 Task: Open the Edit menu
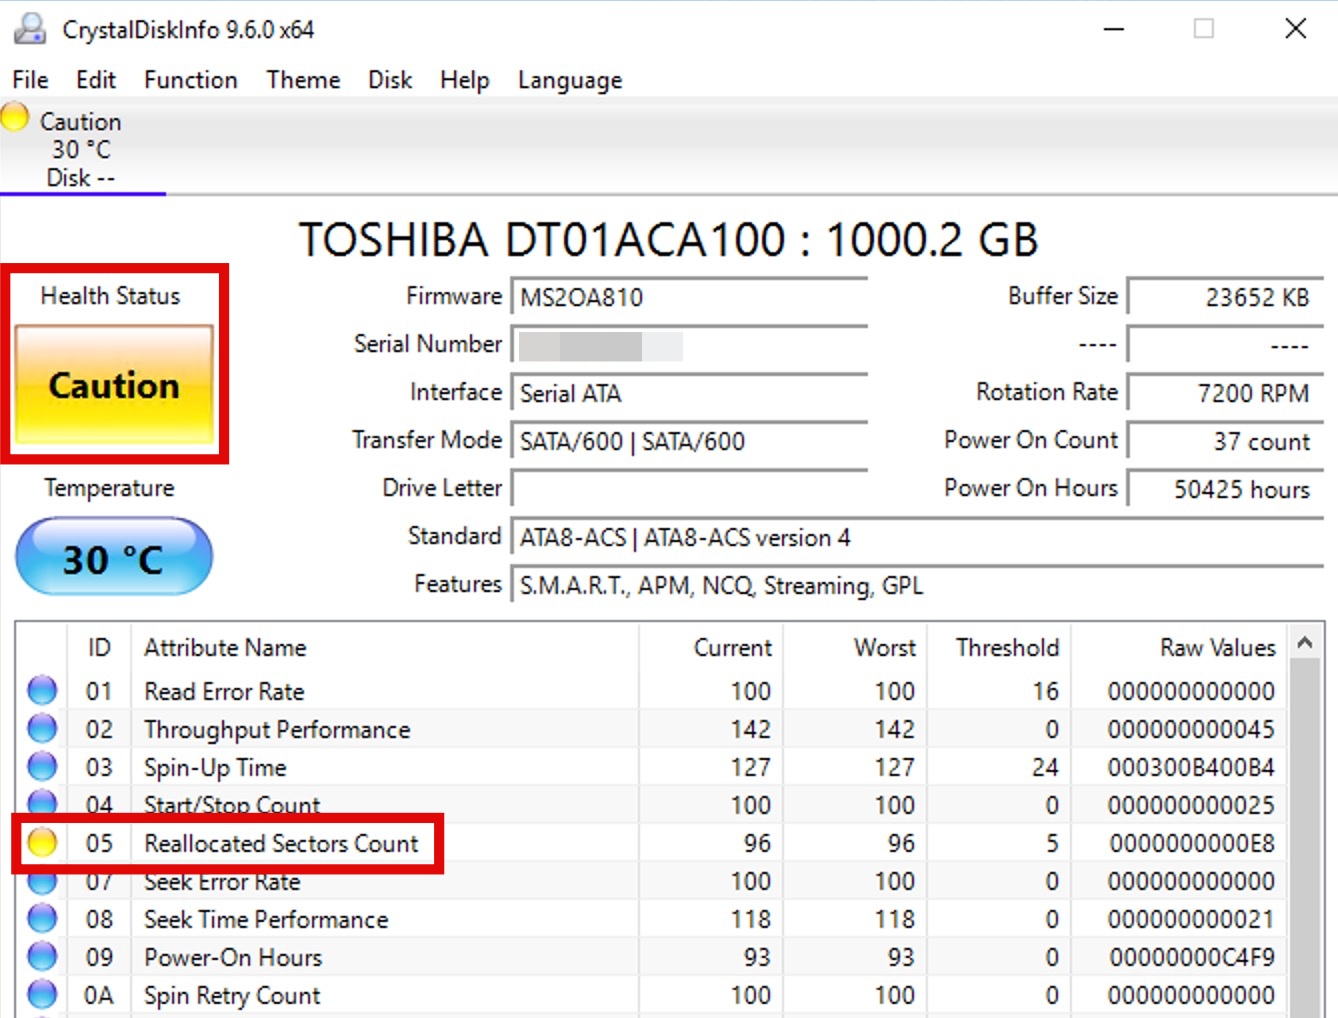pyautogui.click(x=96, y=80)
